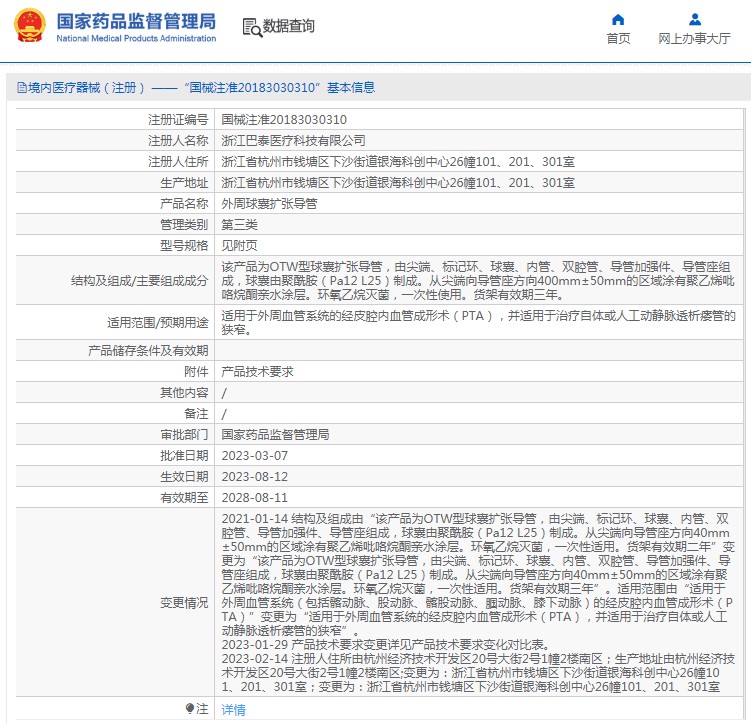Click the document icon before 境内医疗器械

pos(22,88)
